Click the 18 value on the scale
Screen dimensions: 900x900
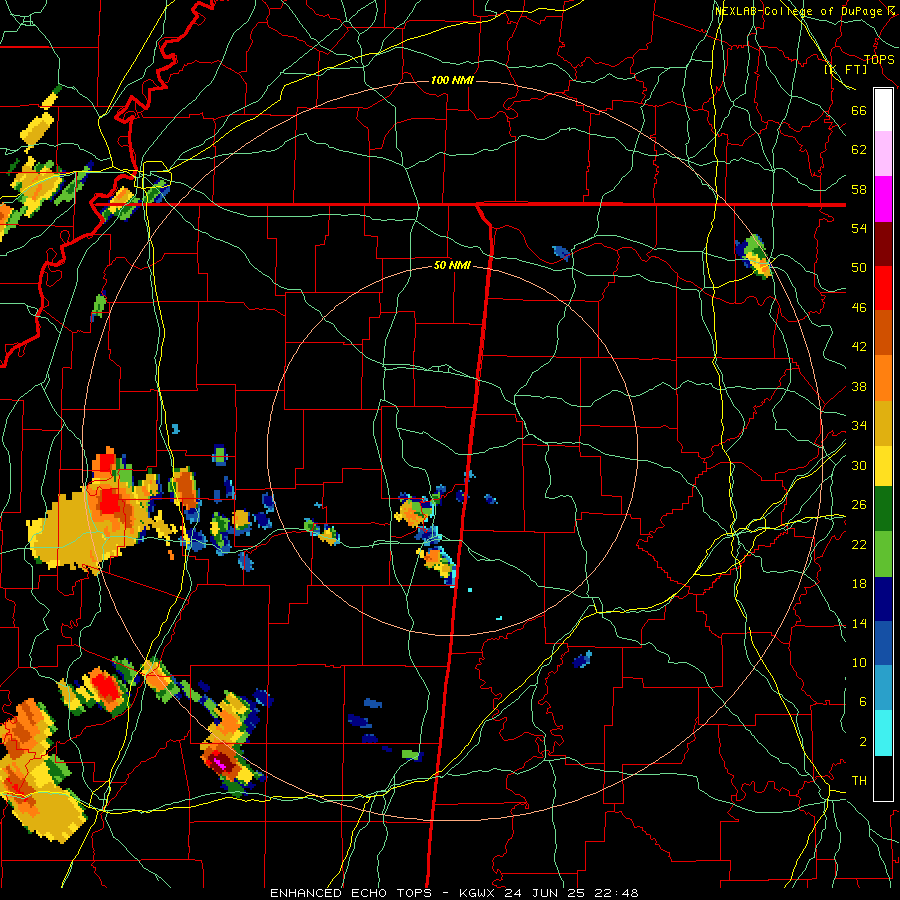(x=859, y=584)
